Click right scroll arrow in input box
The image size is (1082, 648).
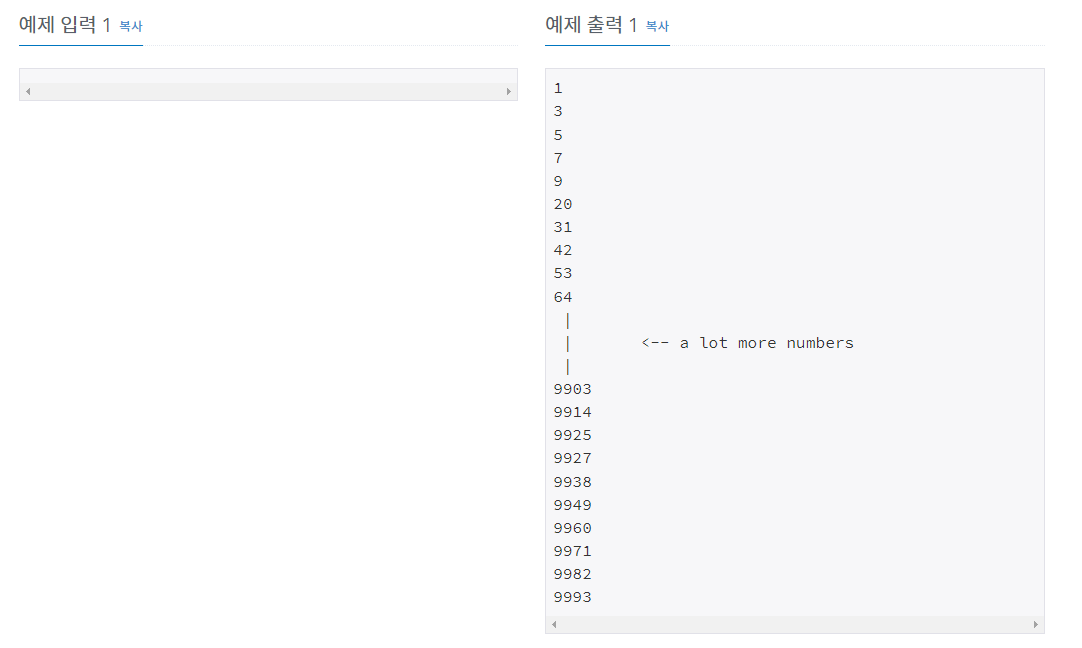(509, 91)
